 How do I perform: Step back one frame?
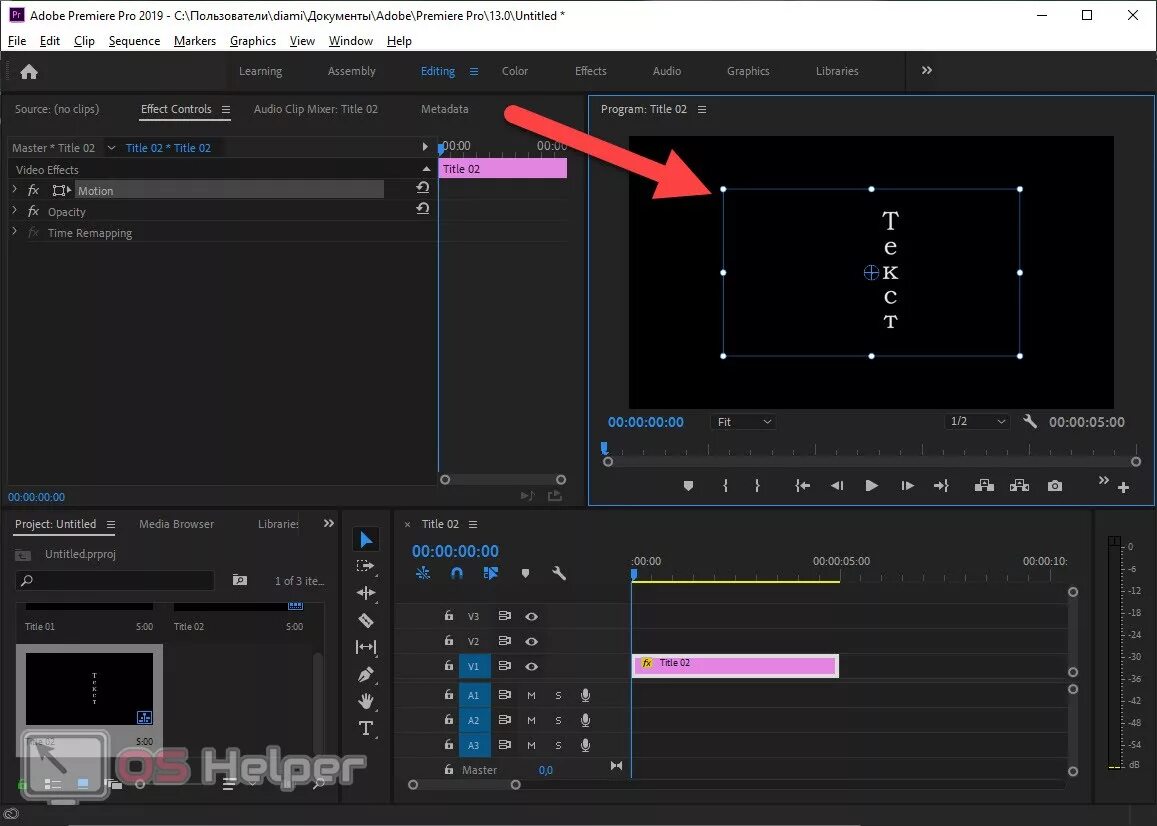coord(837,486)
